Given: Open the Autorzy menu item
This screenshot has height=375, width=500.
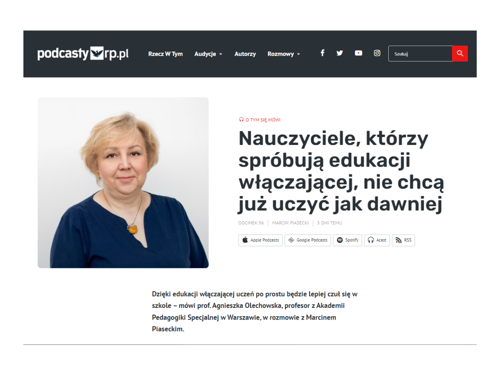Looking at the screenshot, I should (245, 54).
